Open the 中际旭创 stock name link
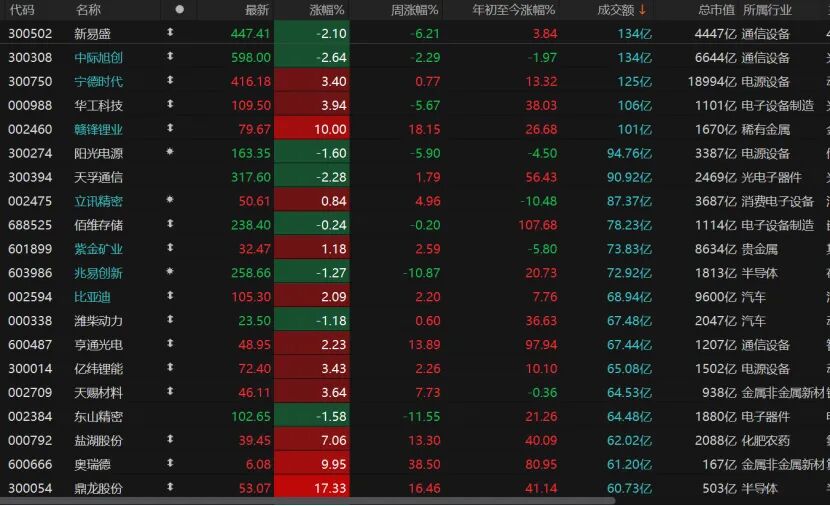Image resolution: width=830 pixels, height=506 pixels. (99, 57)
